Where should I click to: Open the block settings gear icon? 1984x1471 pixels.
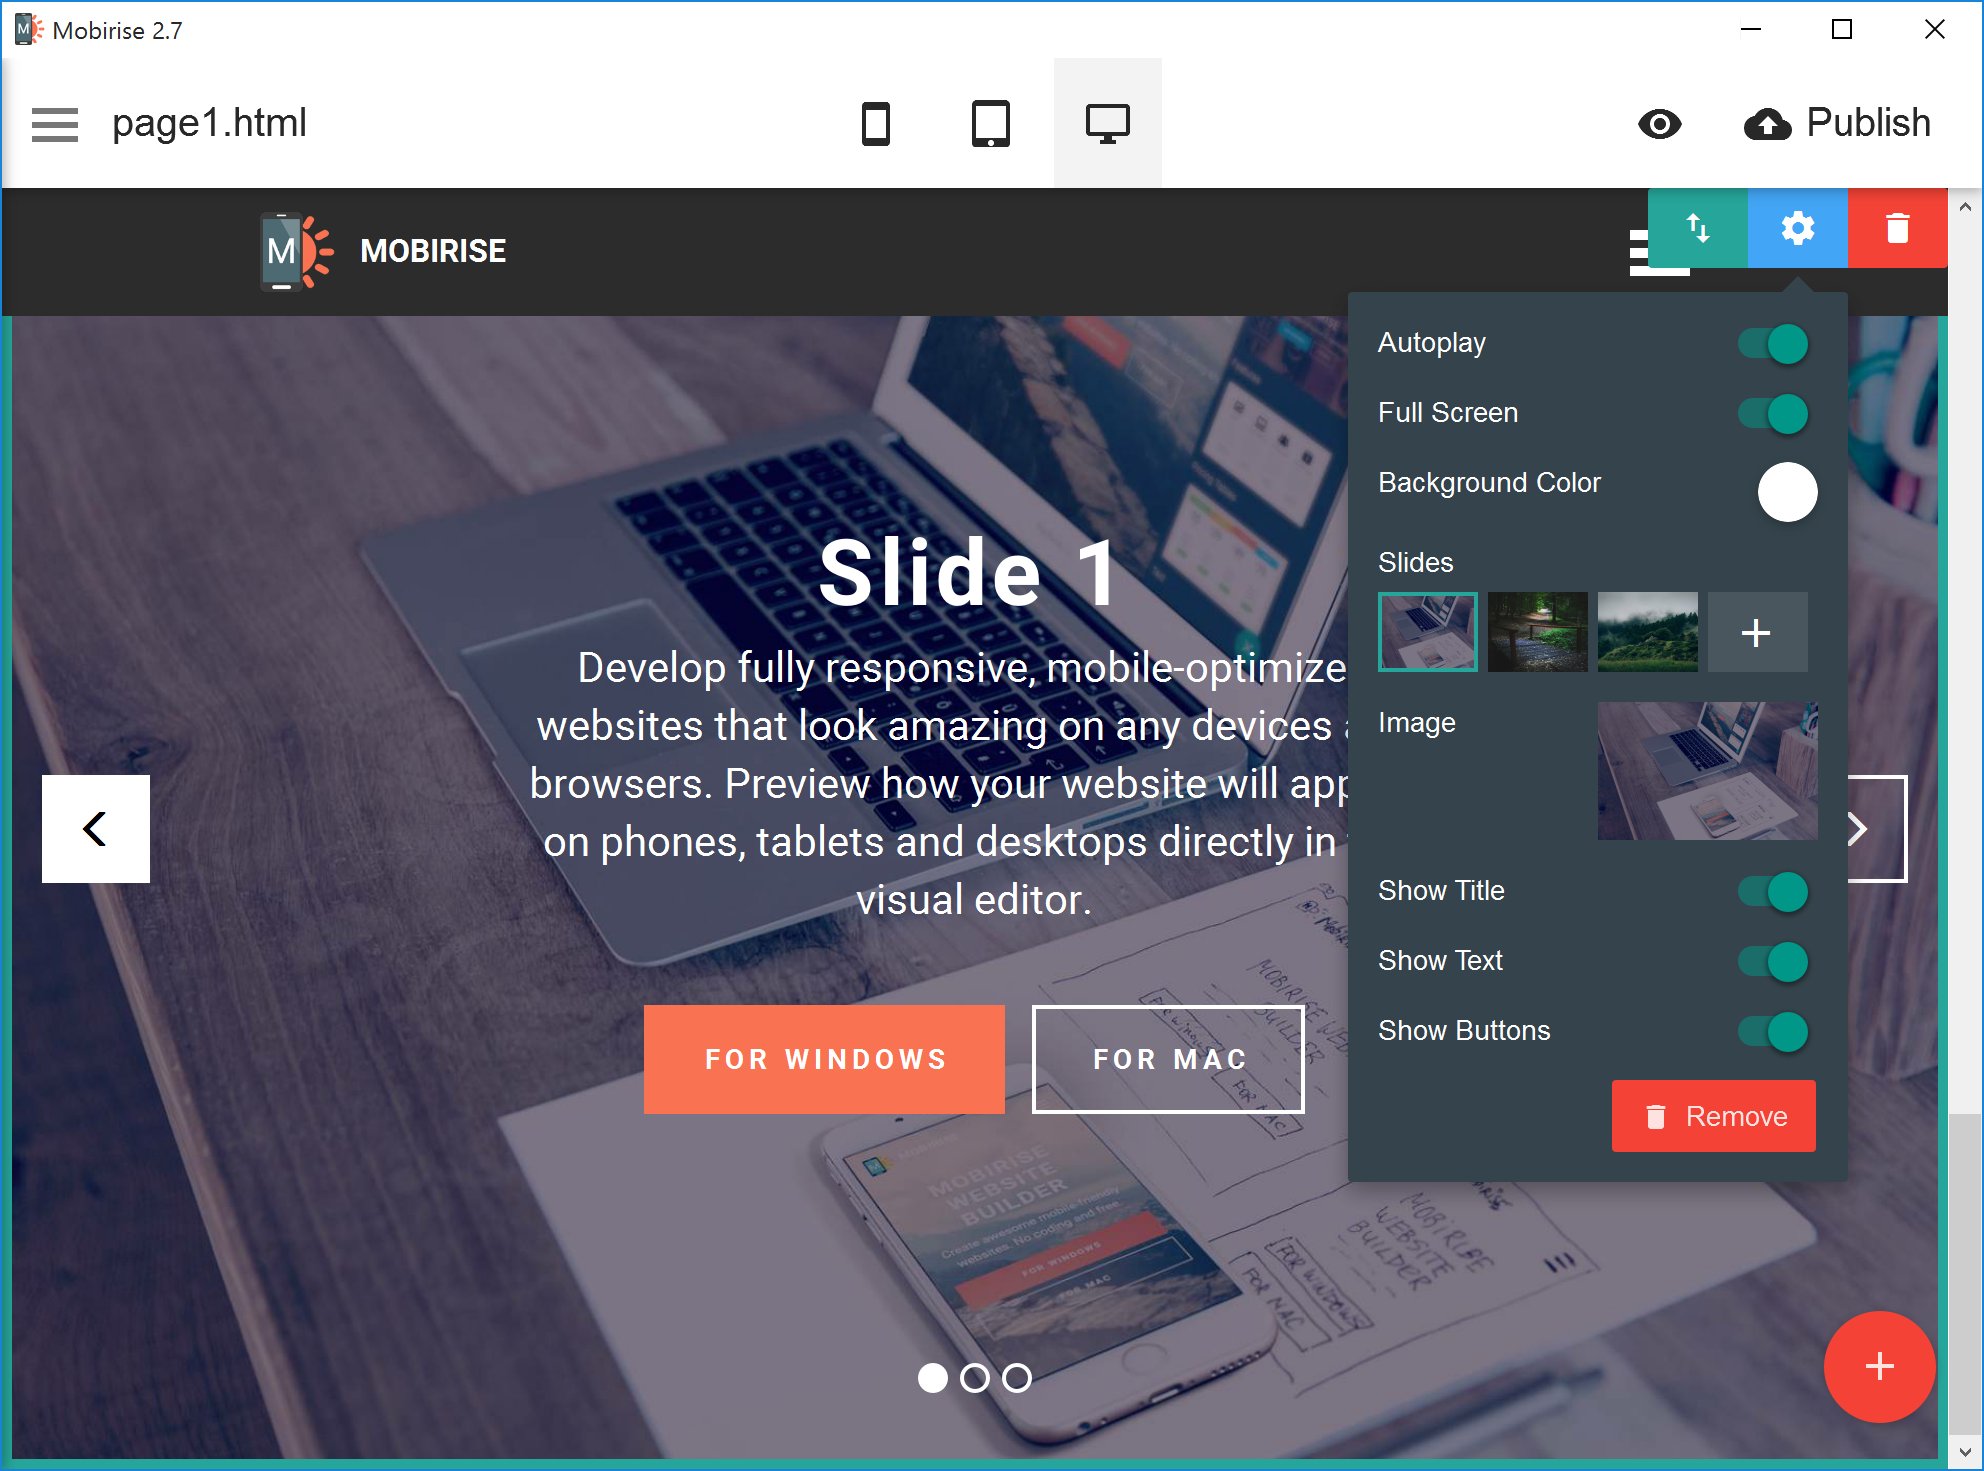1795,229
